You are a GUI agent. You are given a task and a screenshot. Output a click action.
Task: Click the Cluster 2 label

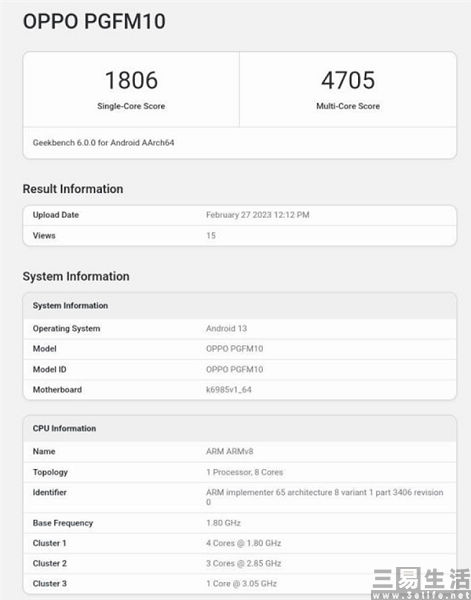pos(49,564)
